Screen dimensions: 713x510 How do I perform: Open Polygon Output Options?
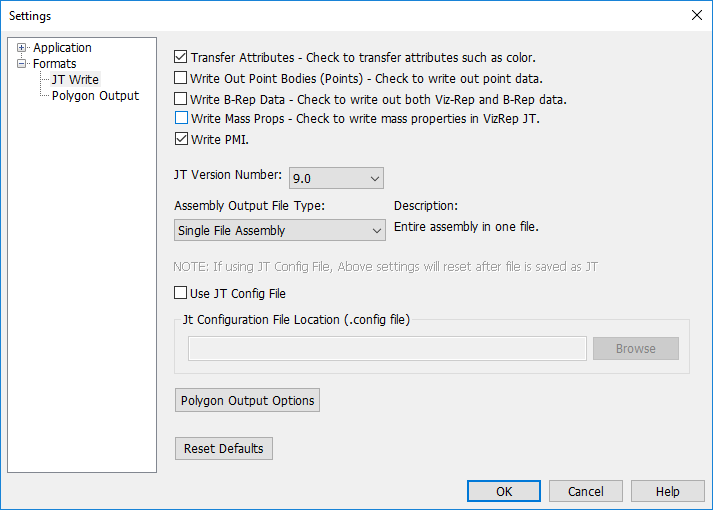[x=247, y=401]
